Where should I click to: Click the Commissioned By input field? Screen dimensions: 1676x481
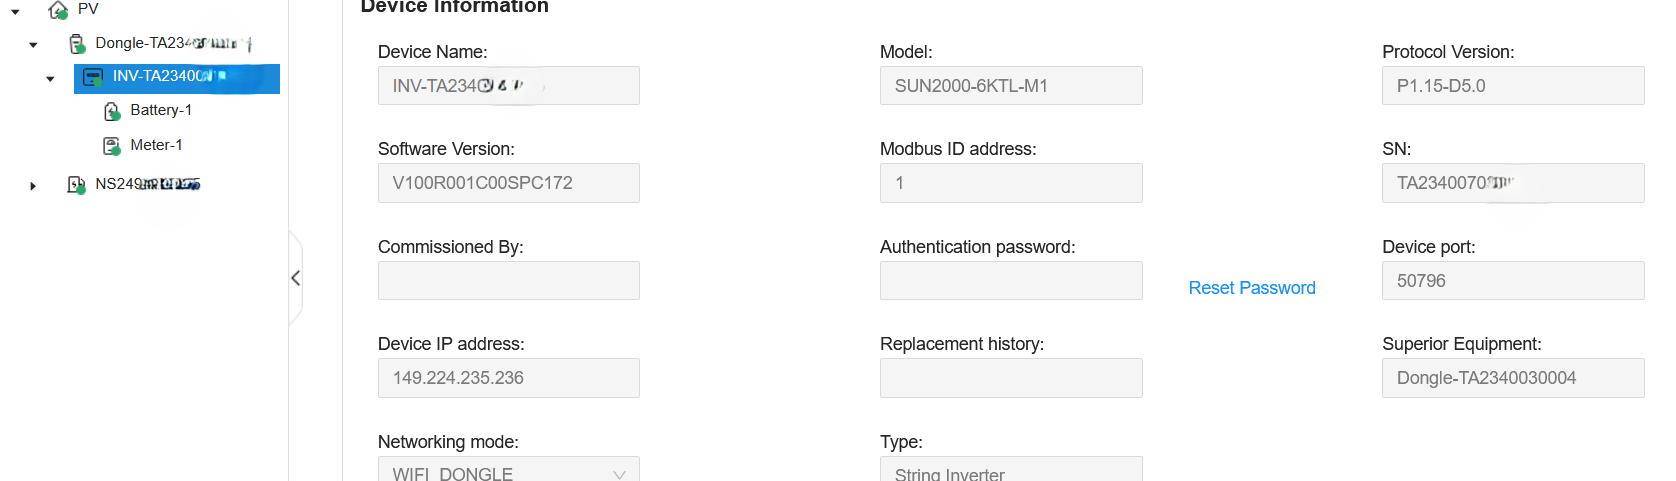coord(508,281)
